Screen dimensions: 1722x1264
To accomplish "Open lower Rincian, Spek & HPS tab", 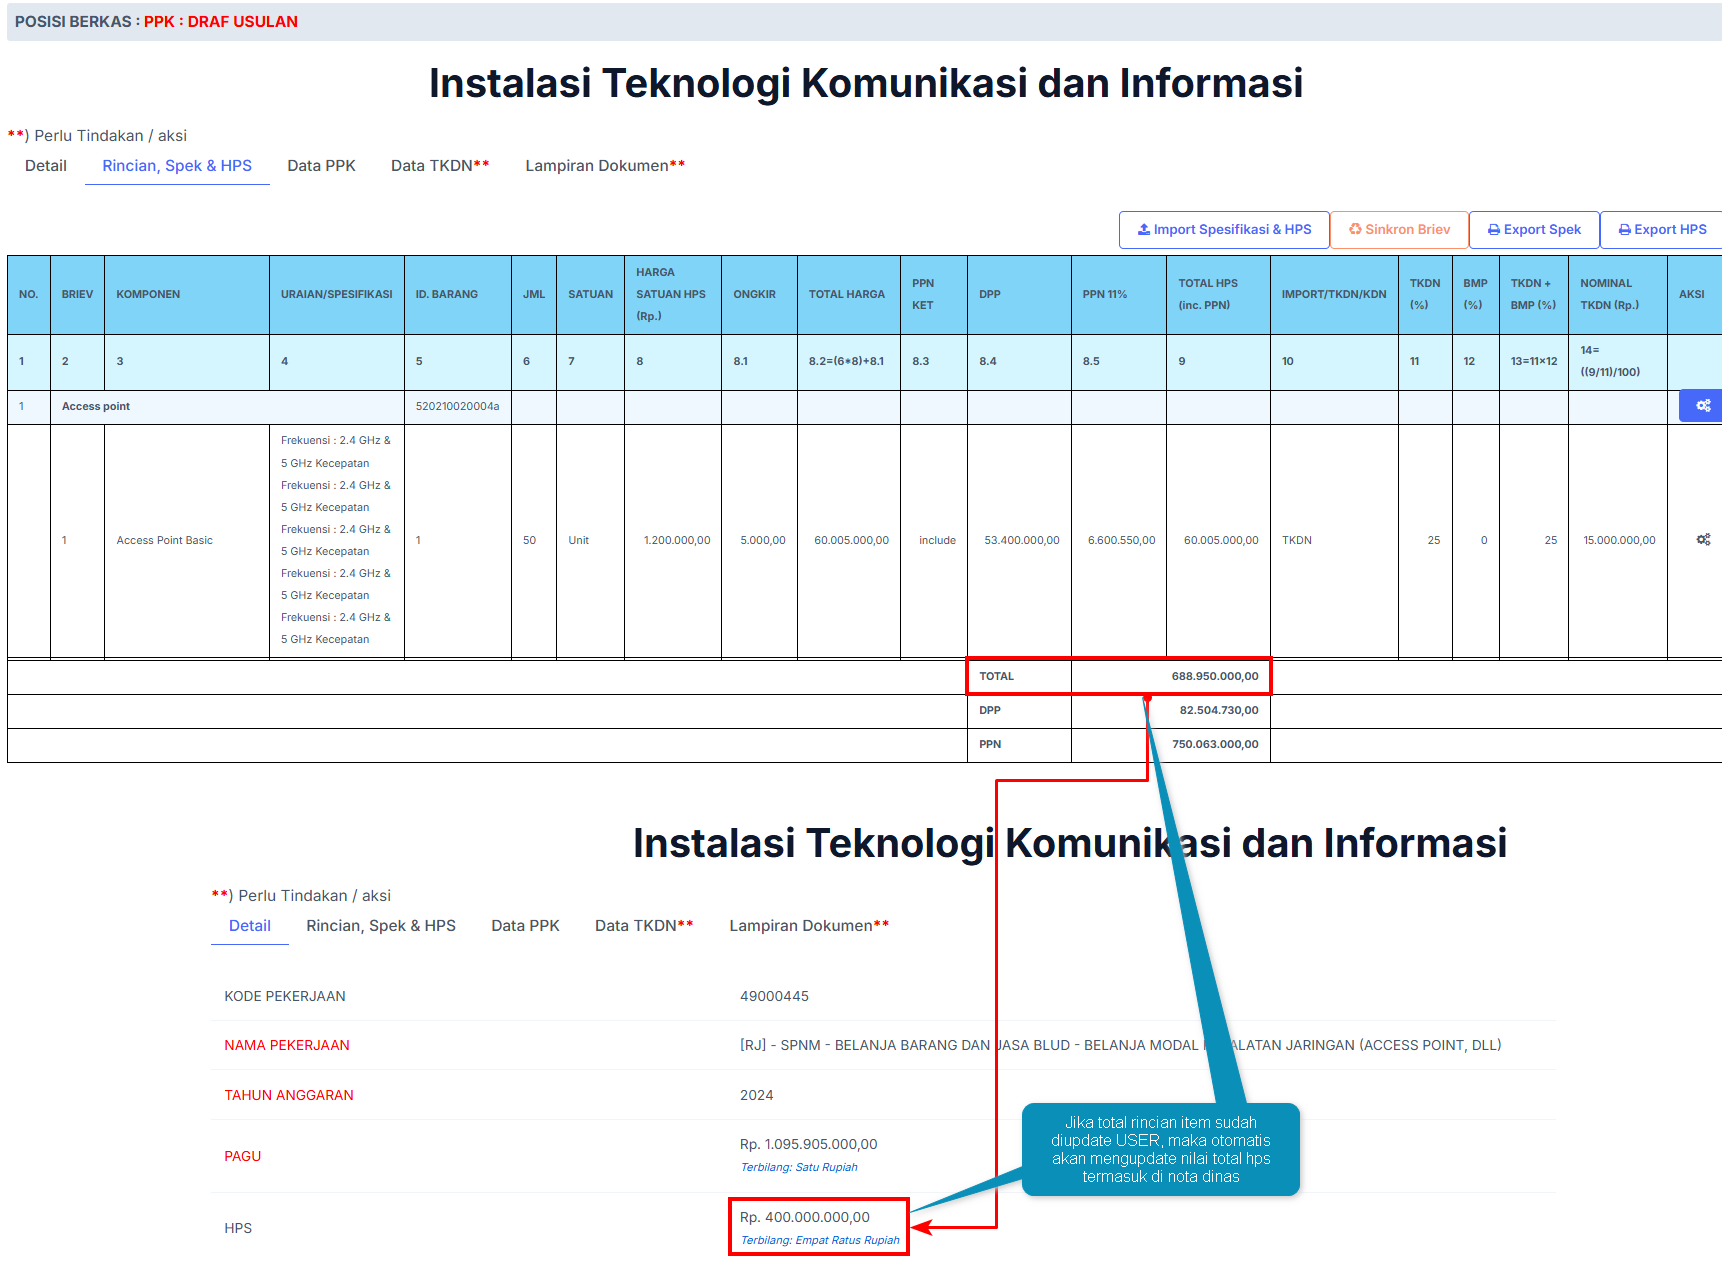I will pos(380,926).
